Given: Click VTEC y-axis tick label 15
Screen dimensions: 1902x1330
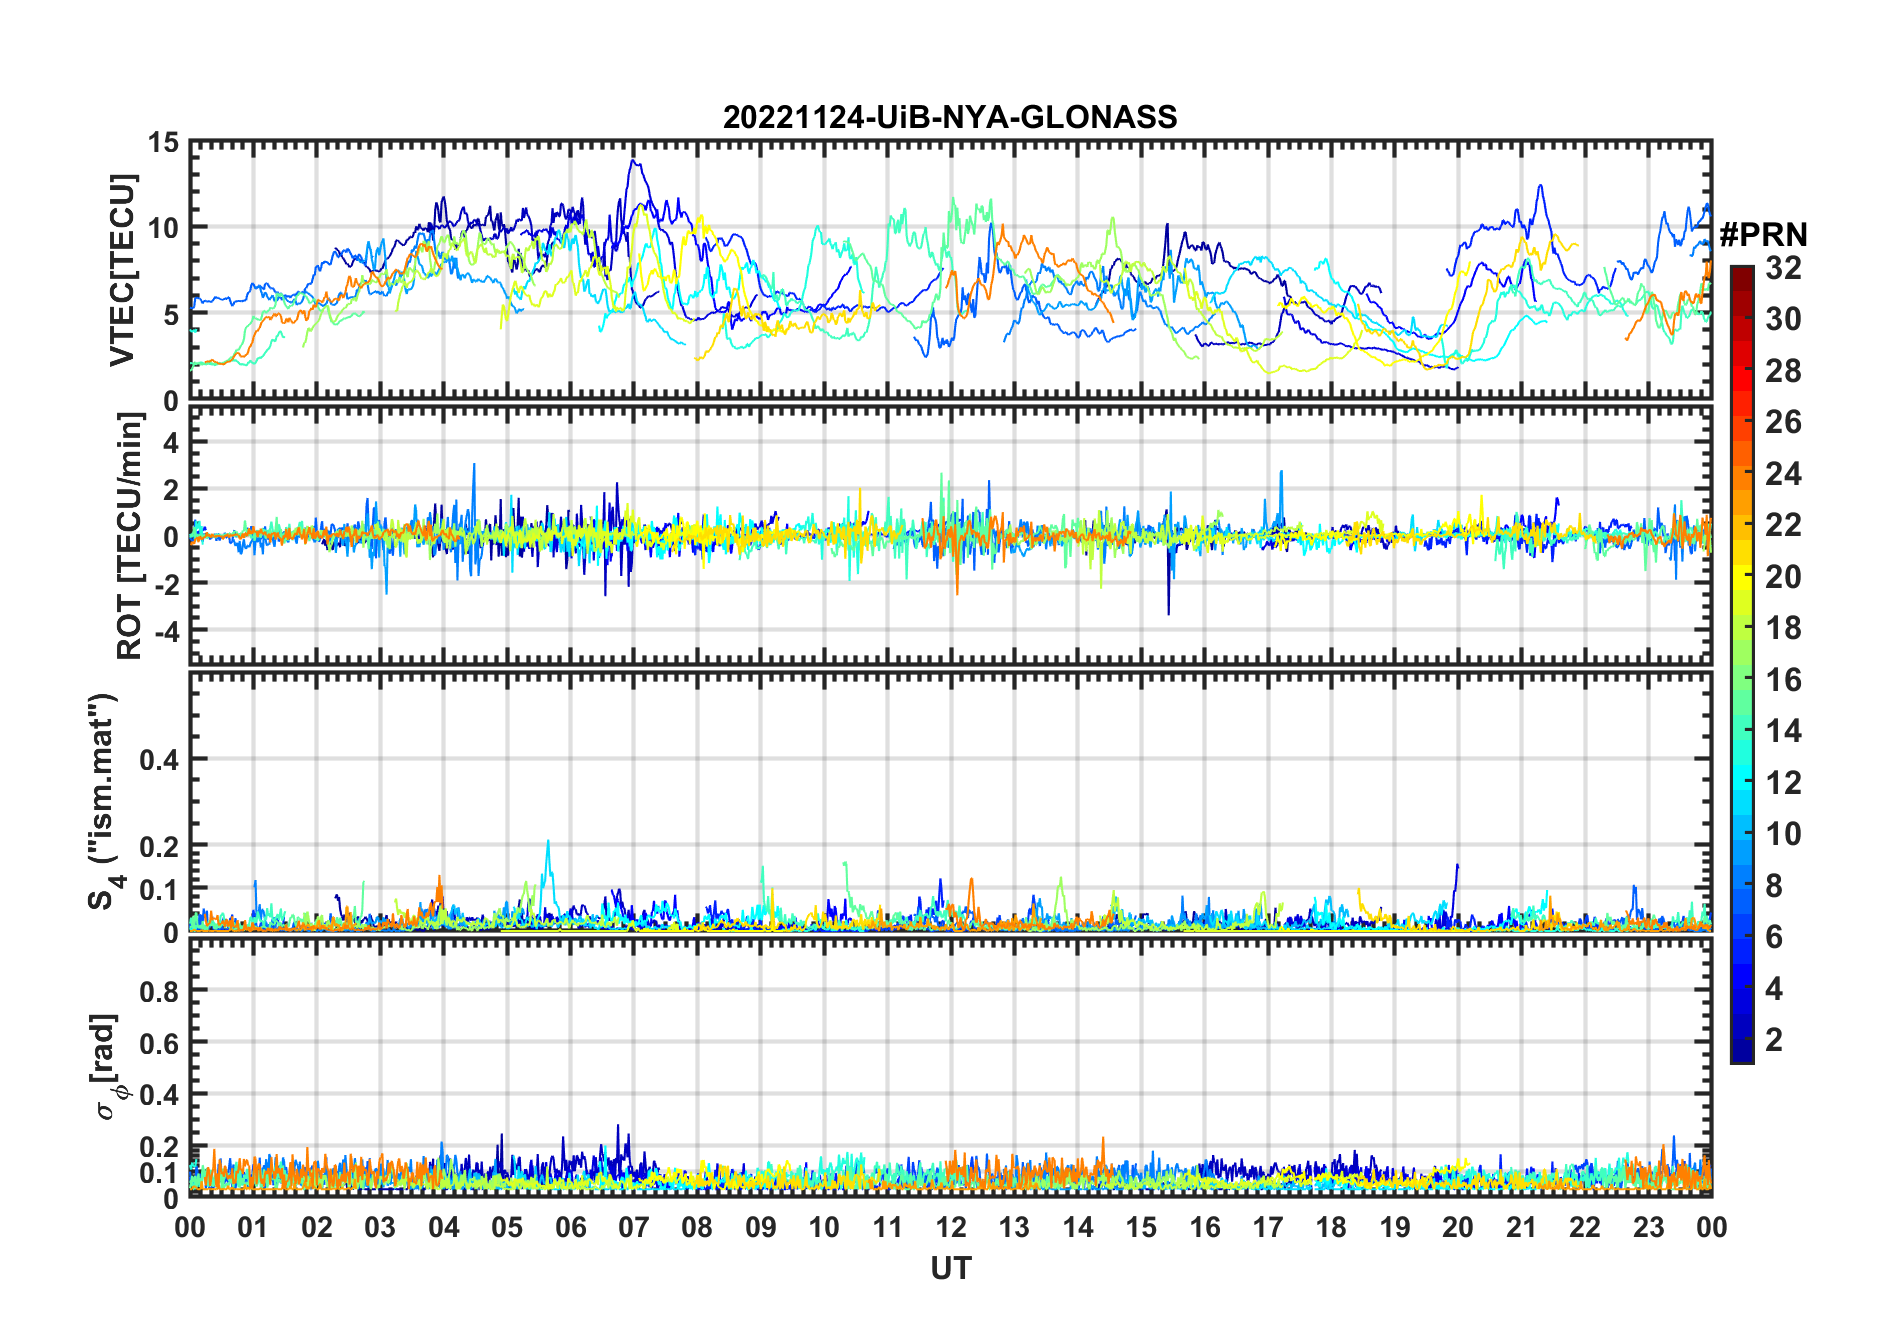Looking at the screenshot, I should (x=164, y=143).
